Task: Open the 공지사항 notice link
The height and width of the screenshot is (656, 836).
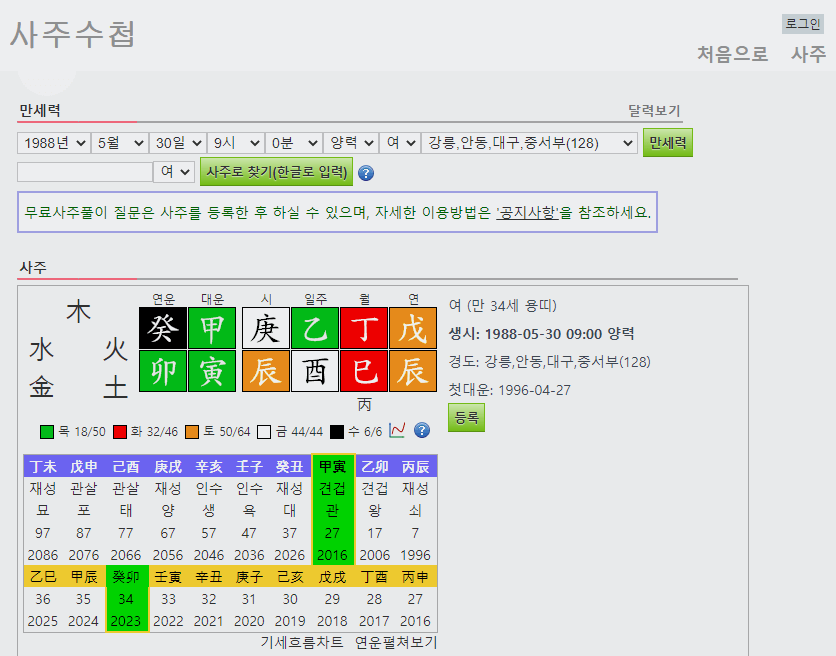Action: coord(528,210)
